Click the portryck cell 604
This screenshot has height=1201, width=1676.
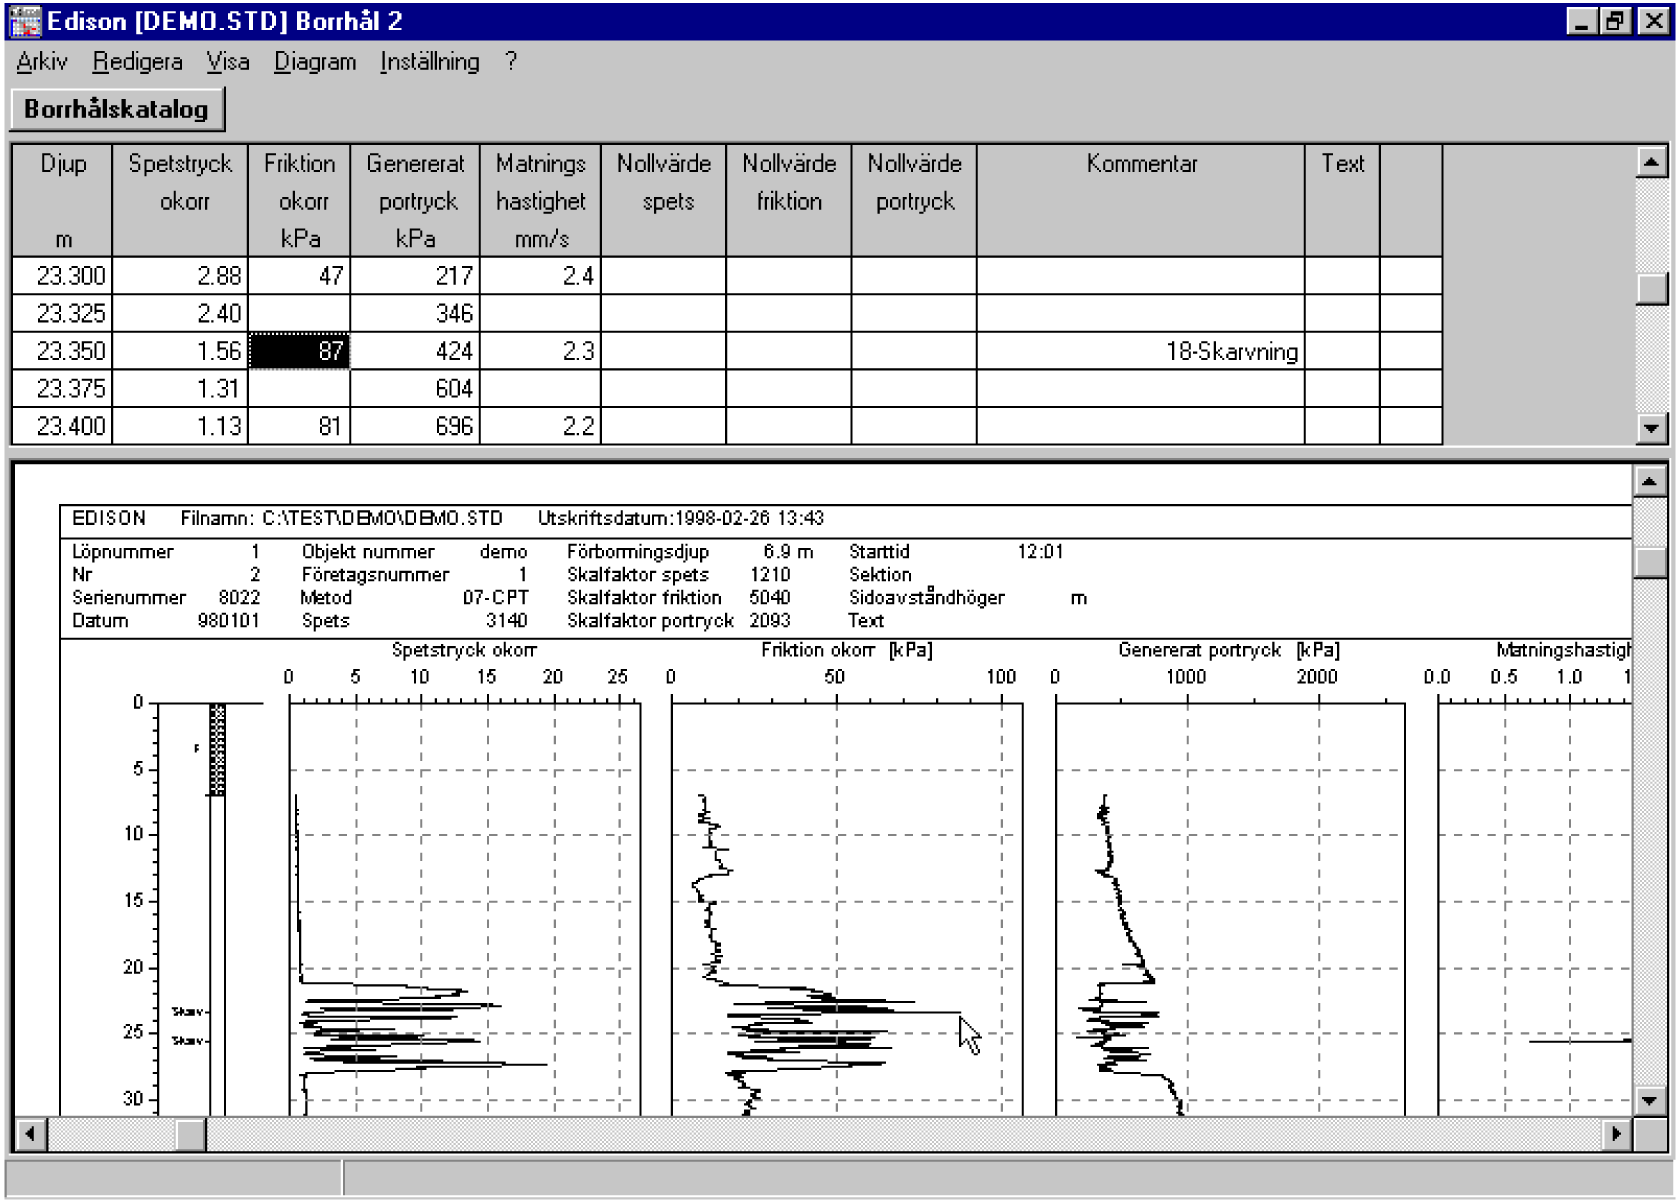[415, 389]
